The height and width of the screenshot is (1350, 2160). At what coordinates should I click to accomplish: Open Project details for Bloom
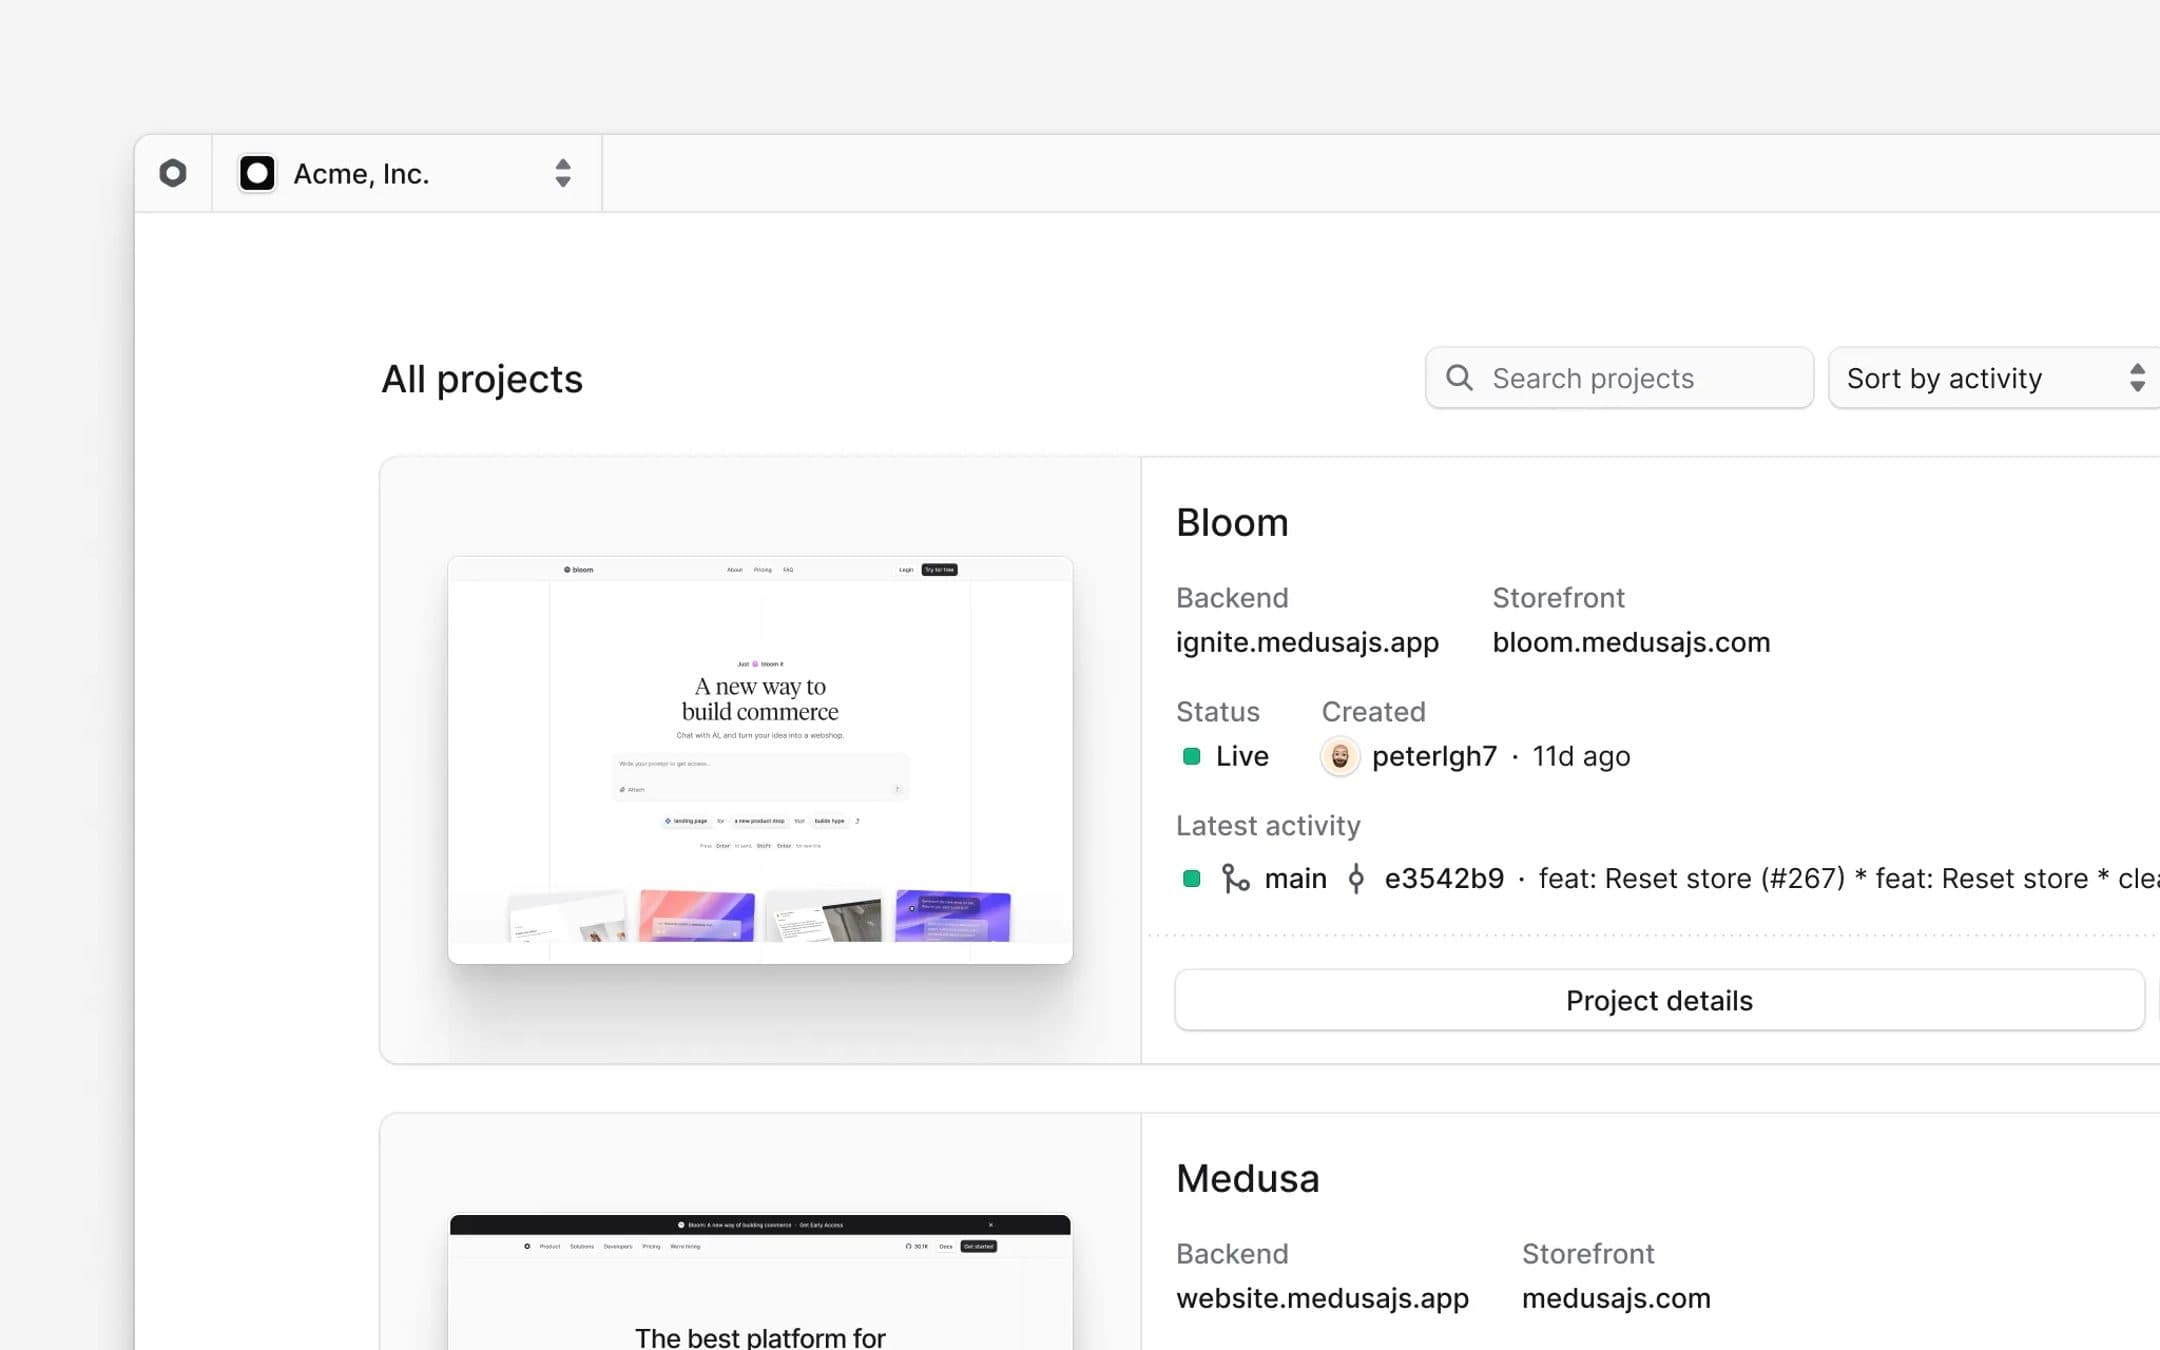coord(1659,1000)
